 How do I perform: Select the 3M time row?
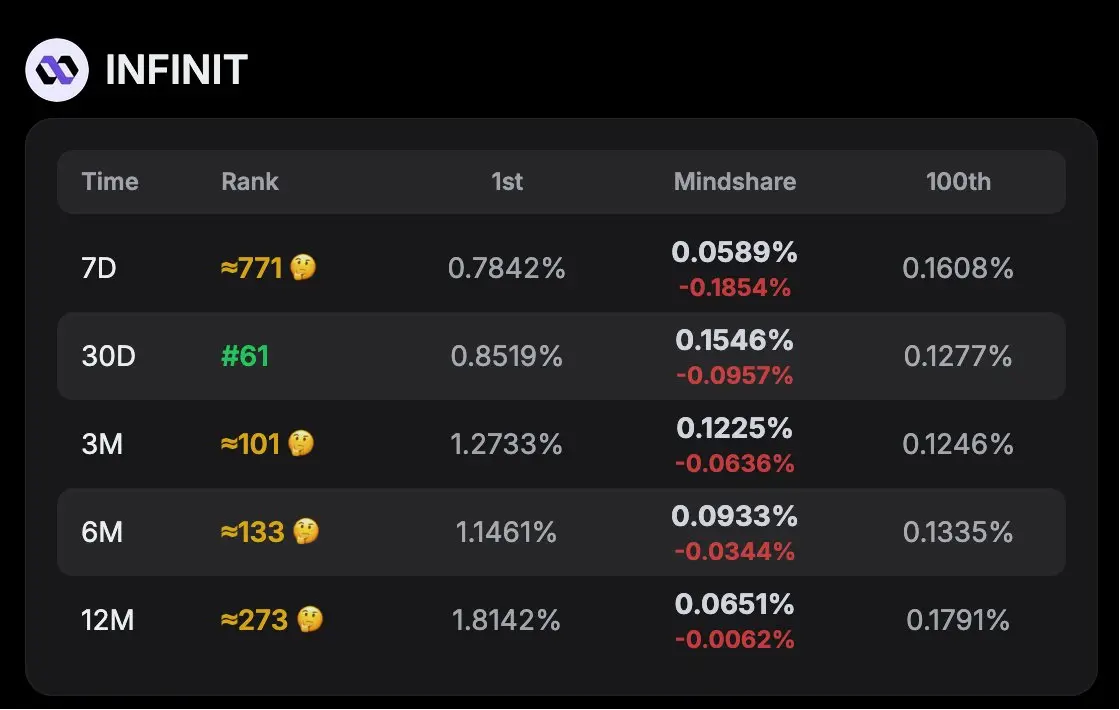coord(561,444)
